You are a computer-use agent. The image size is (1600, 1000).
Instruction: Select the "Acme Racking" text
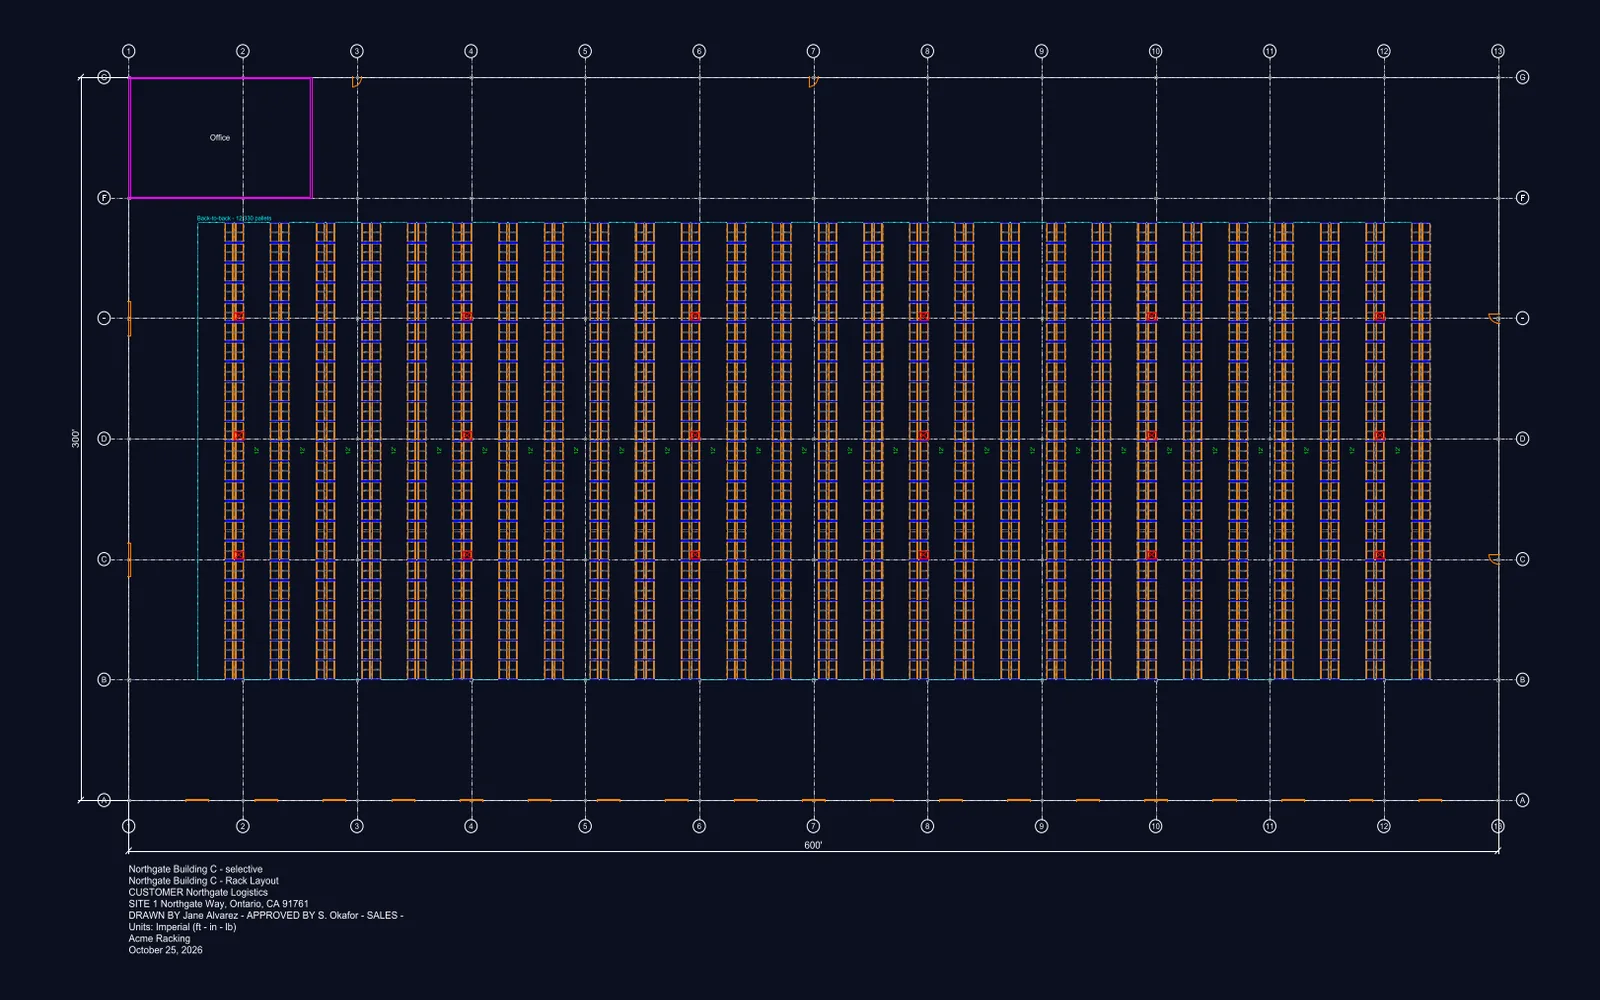(x=159, y=939)
